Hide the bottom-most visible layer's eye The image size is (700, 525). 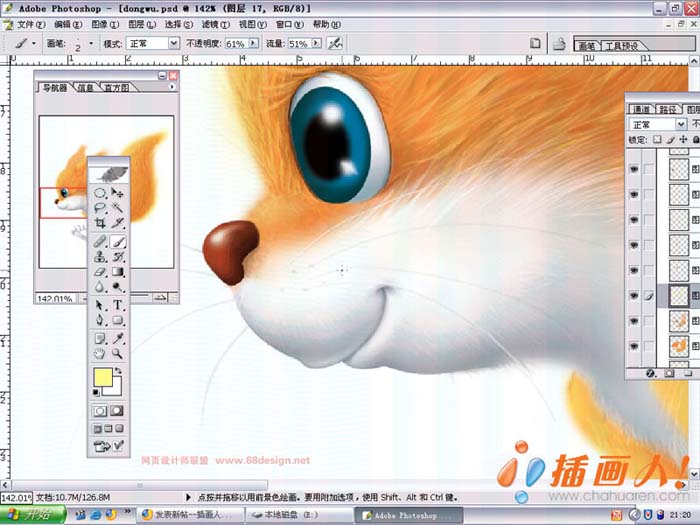pos(634,346)
